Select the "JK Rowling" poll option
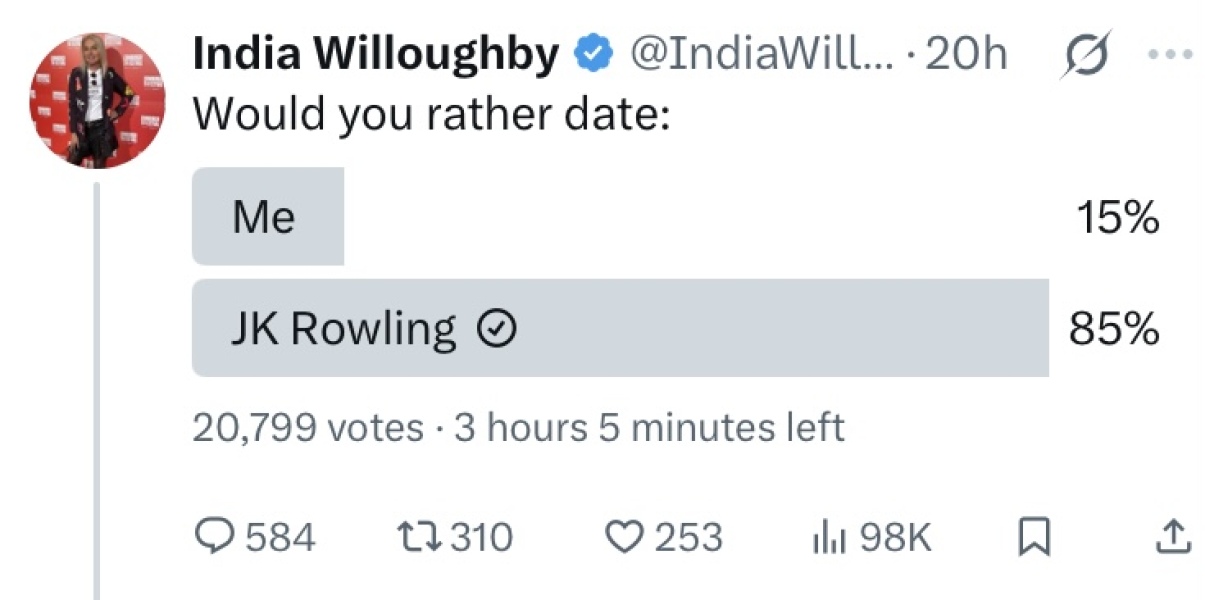 343,328
